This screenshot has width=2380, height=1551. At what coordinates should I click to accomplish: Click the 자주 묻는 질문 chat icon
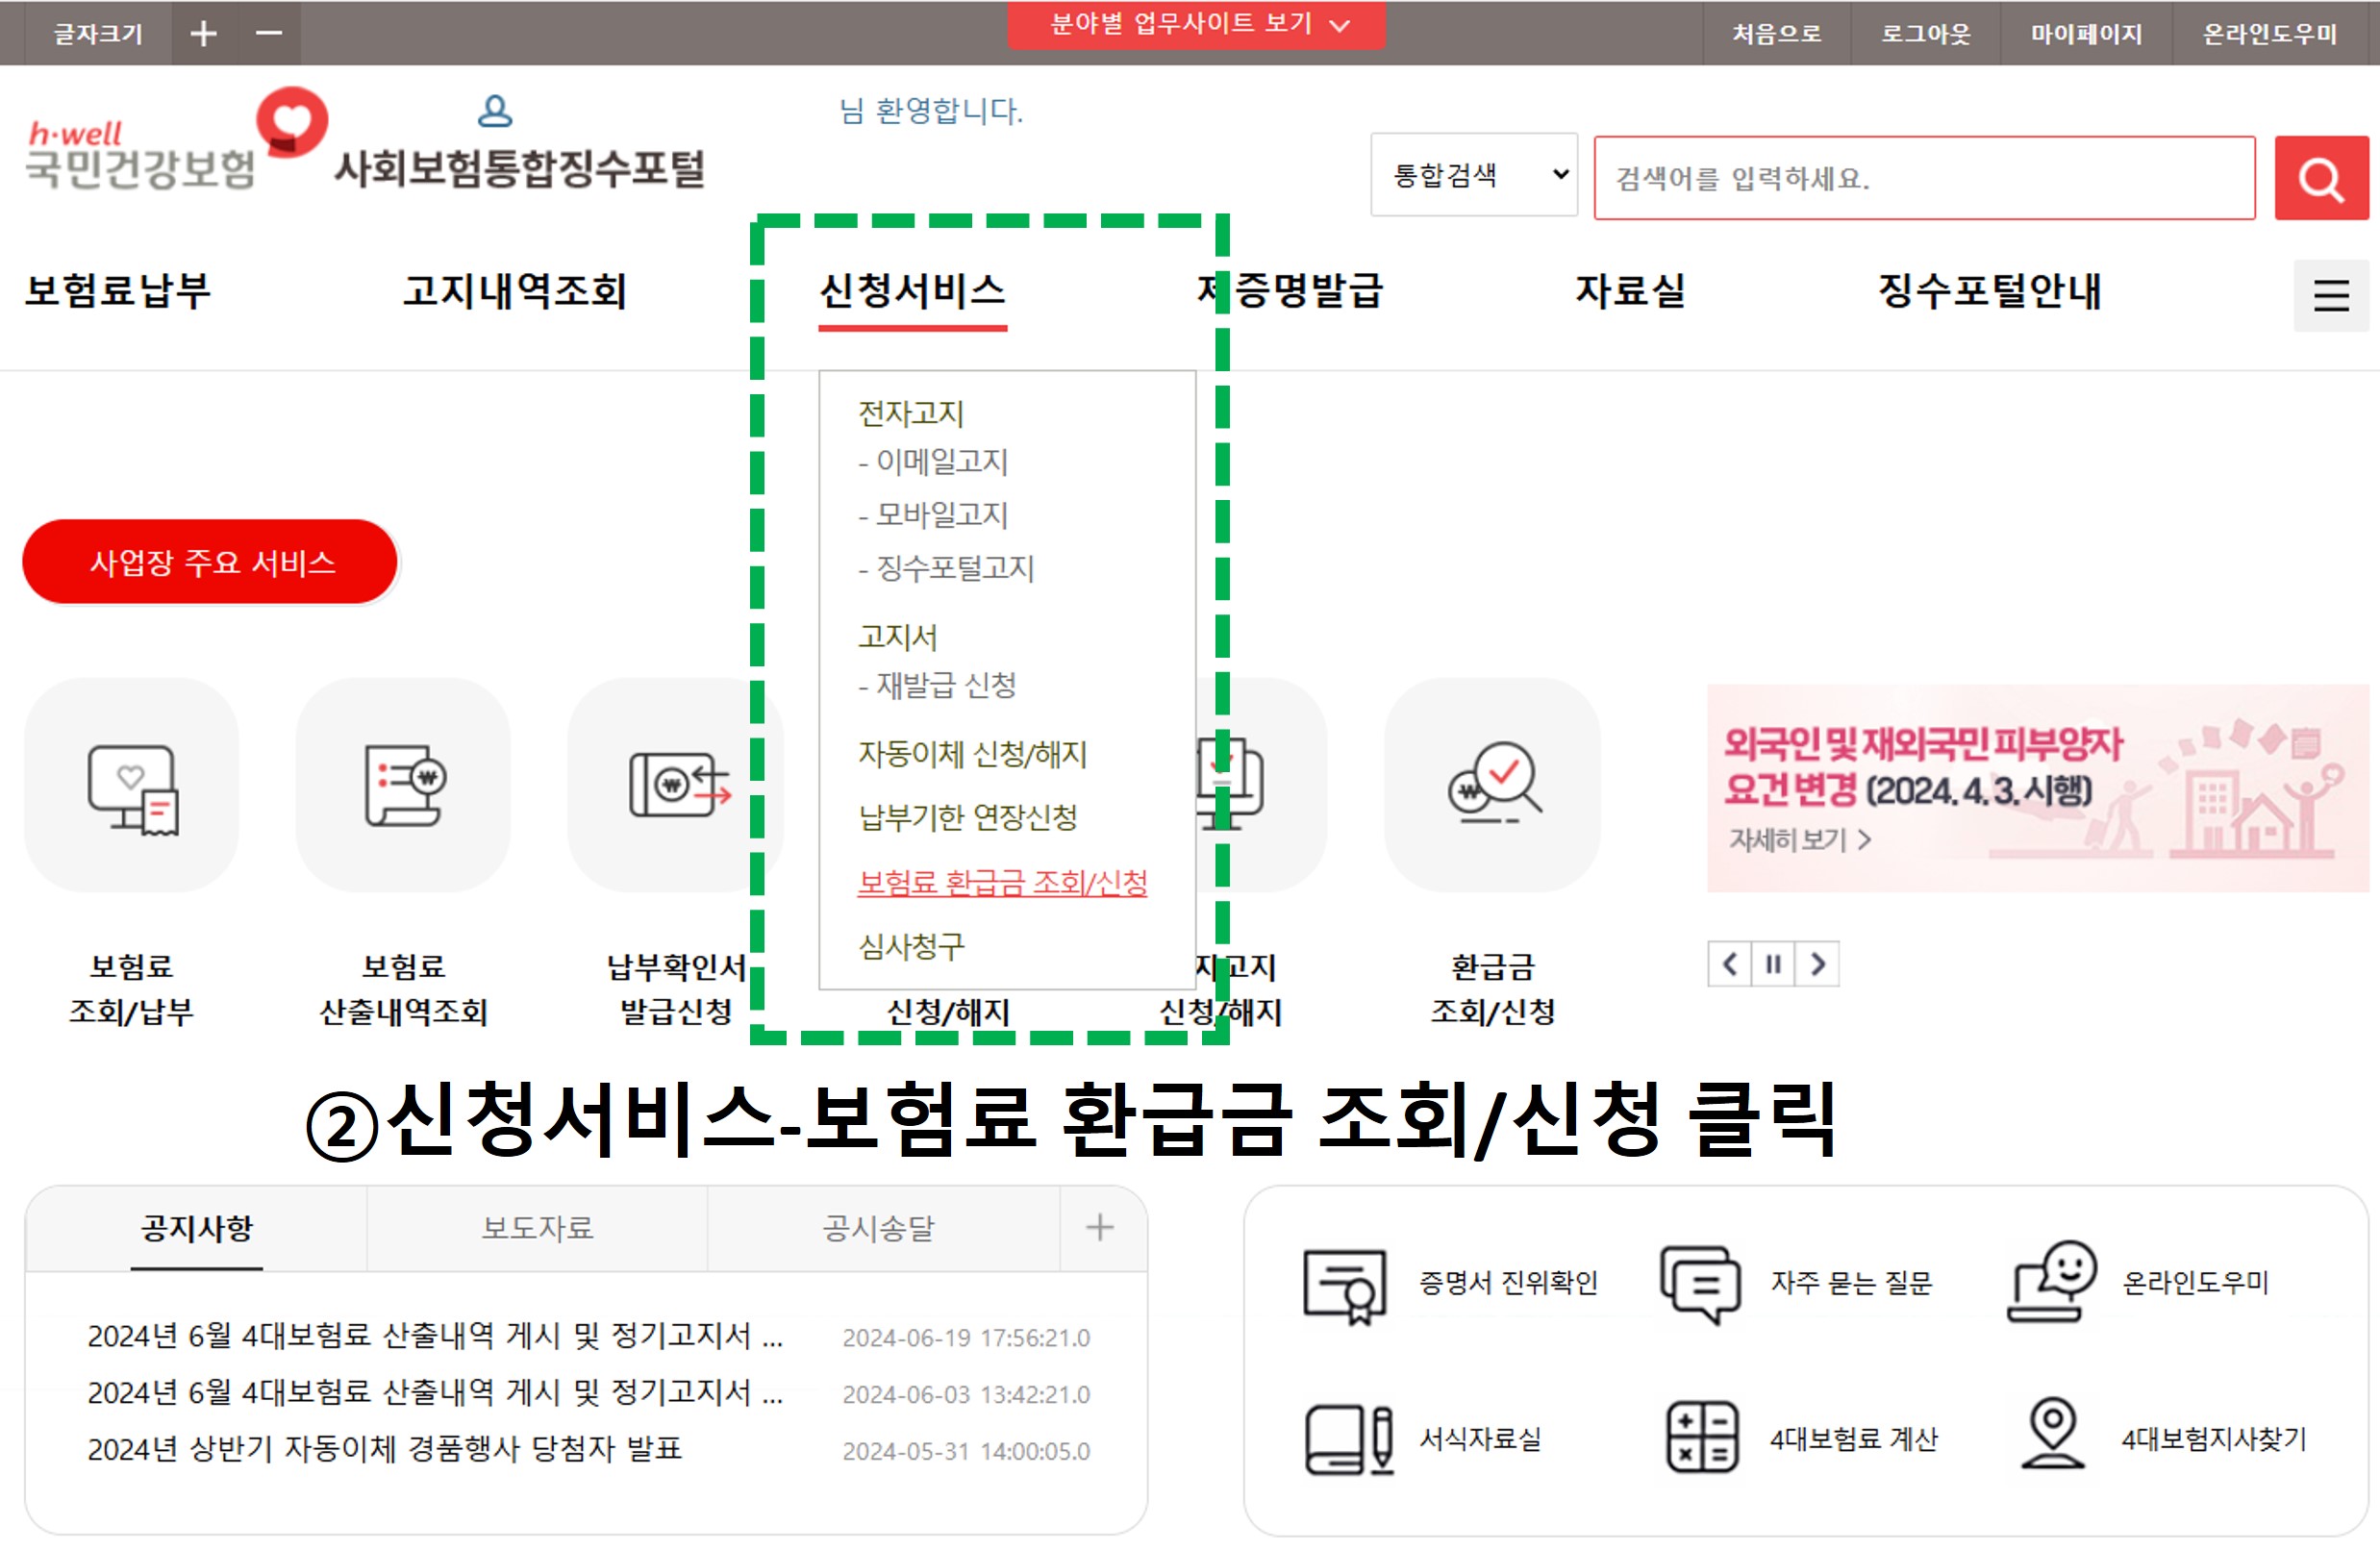[x=1699, y=1283]
